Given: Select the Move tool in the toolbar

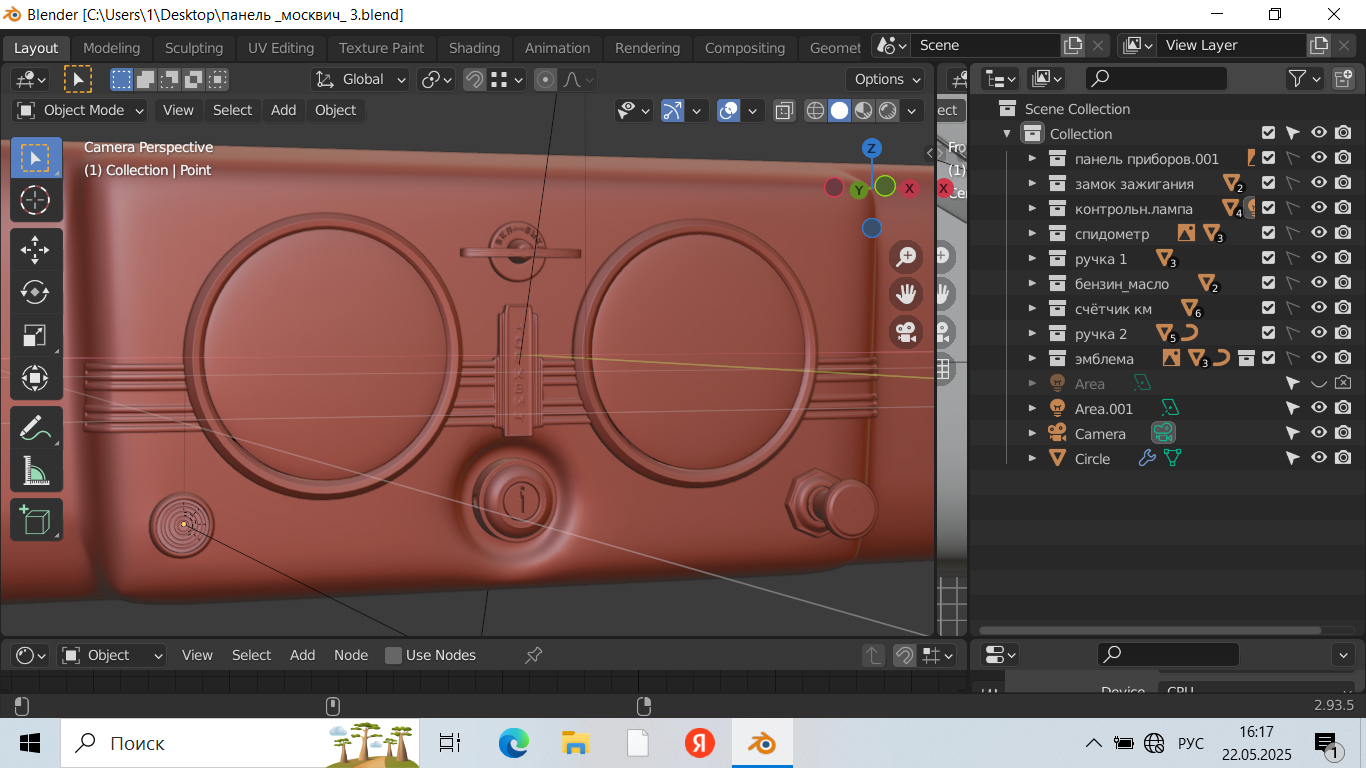Looking at the screenshot, I should (x=35, y=249).
